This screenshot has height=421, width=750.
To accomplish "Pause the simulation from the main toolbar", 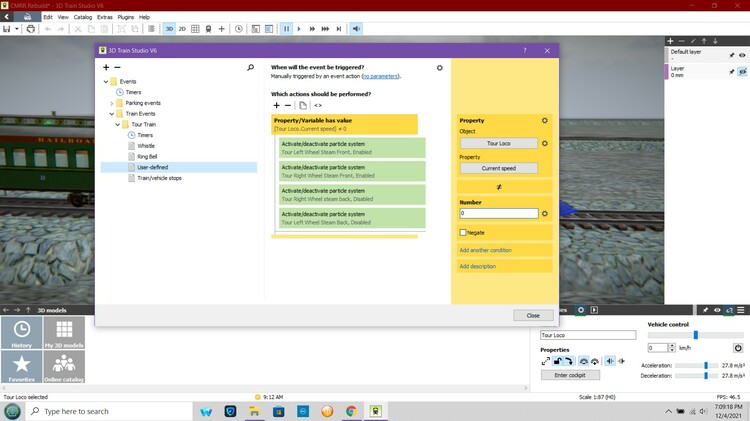I will coord(286,29).
